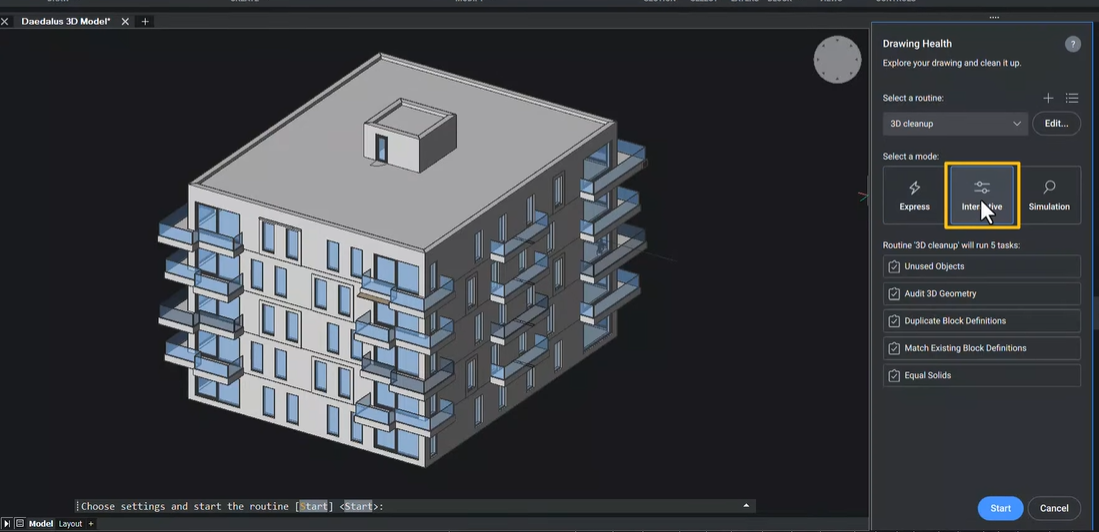Select Express mode
The image size is (1099, 532).
tap(914, 195)
